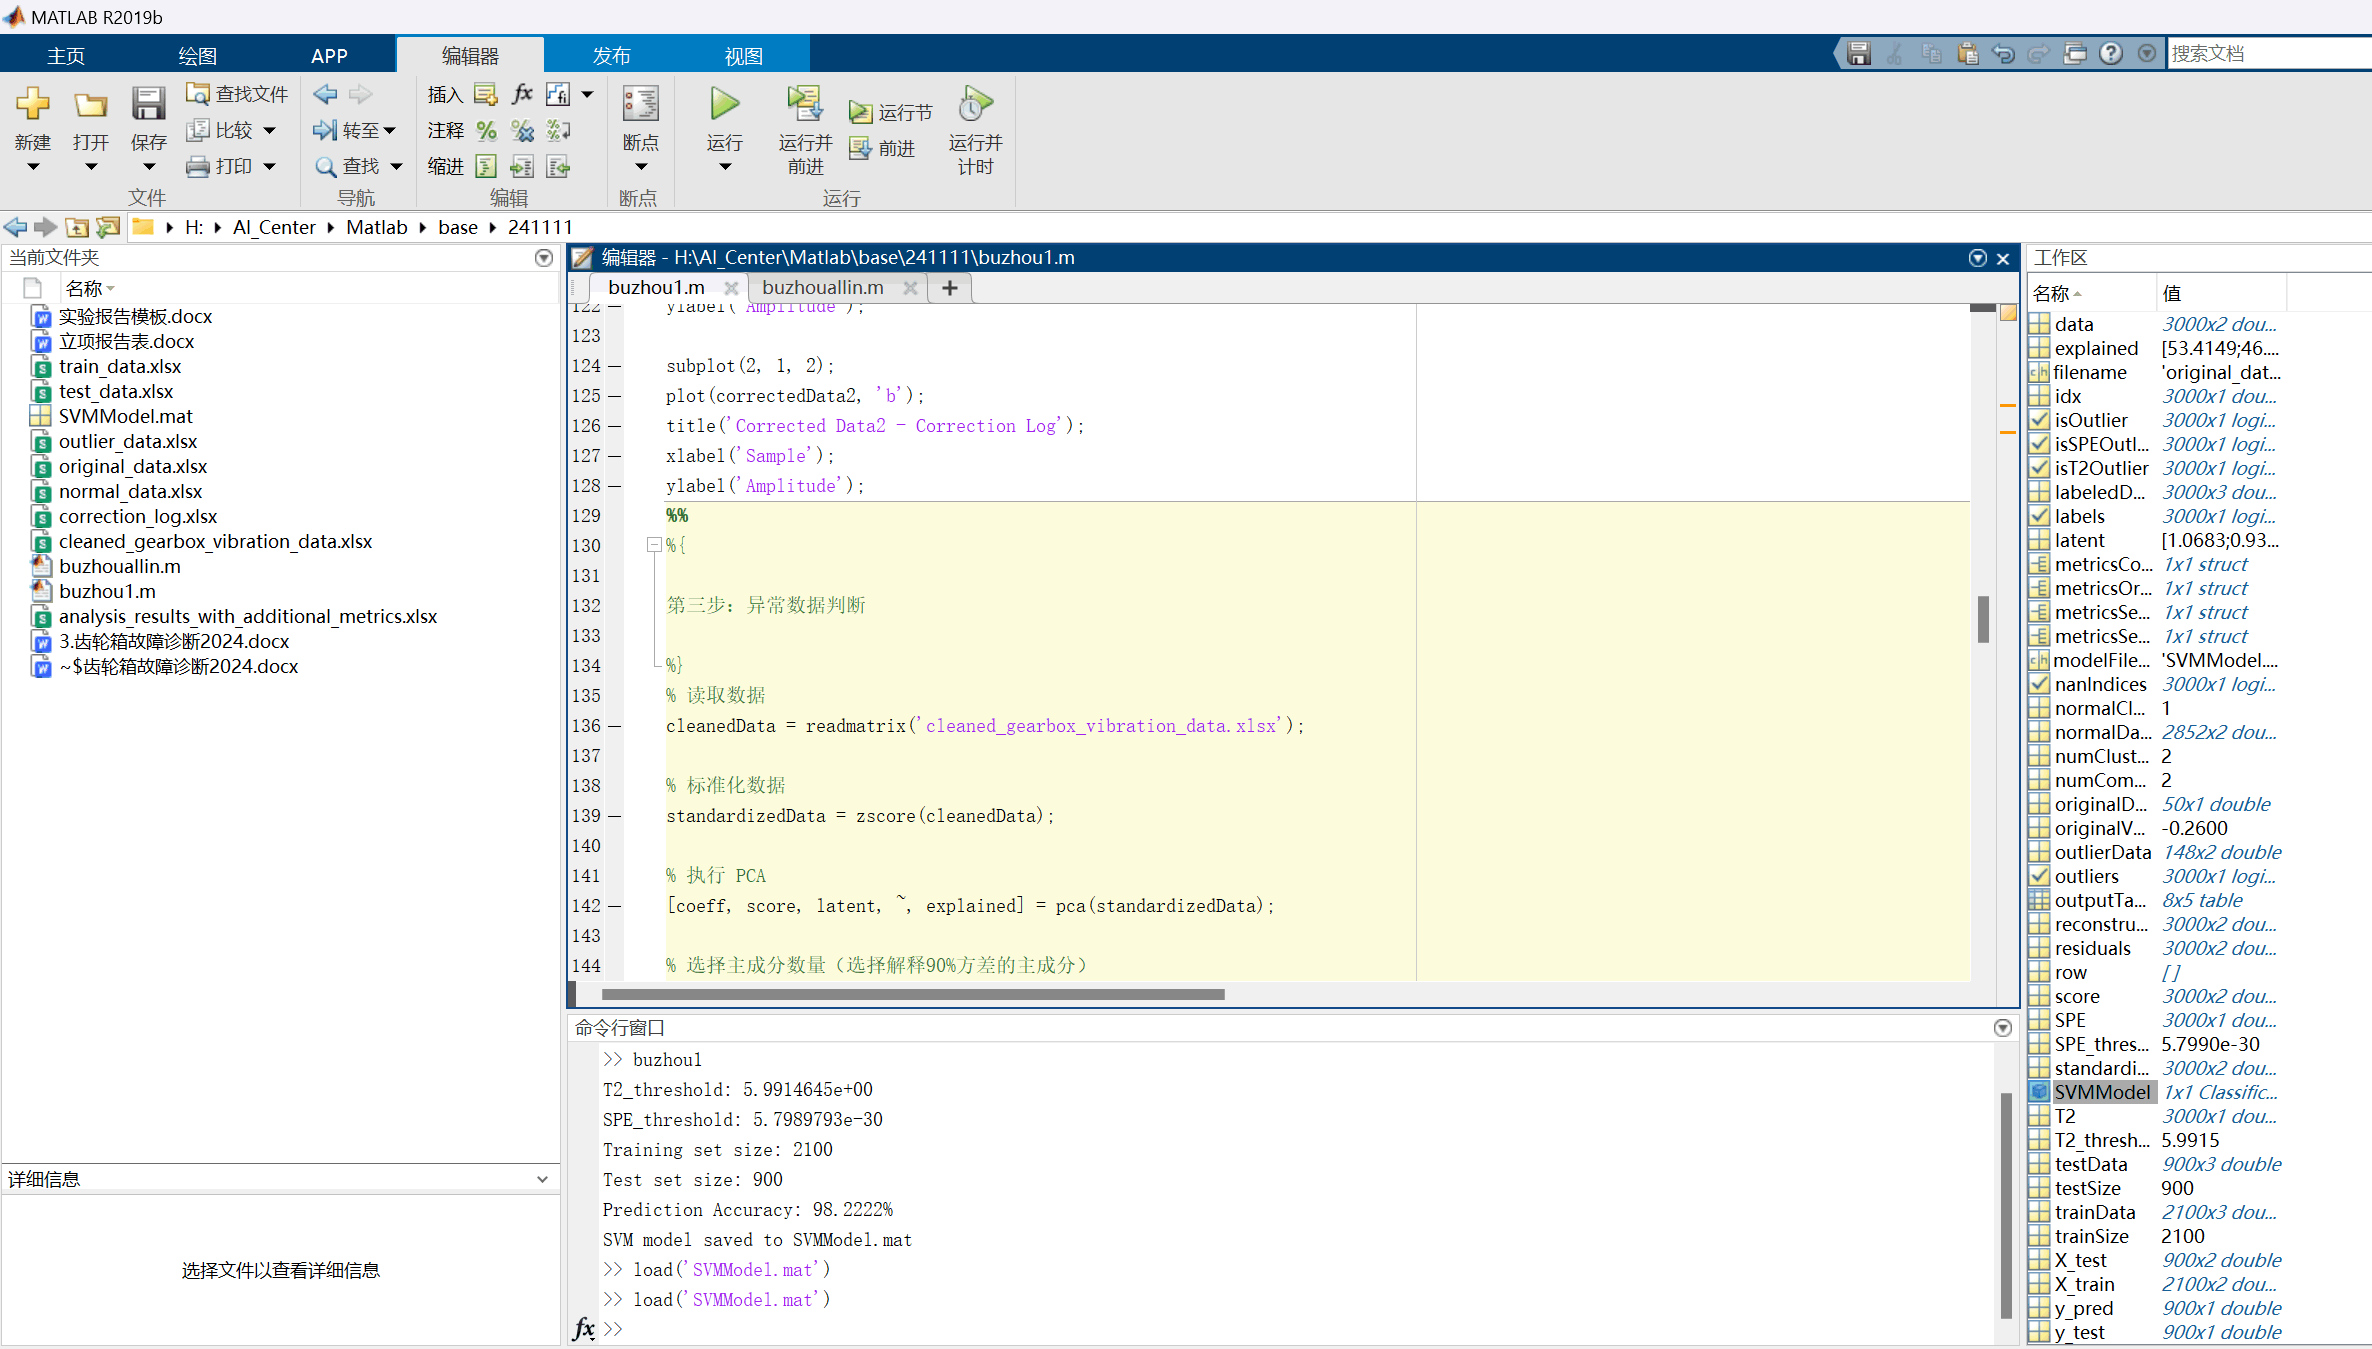Image resolution: width=2372 pixels, height=1349 pixels.
Task: Select outlierData variable in Workspace
Action: pos(2102,852)
